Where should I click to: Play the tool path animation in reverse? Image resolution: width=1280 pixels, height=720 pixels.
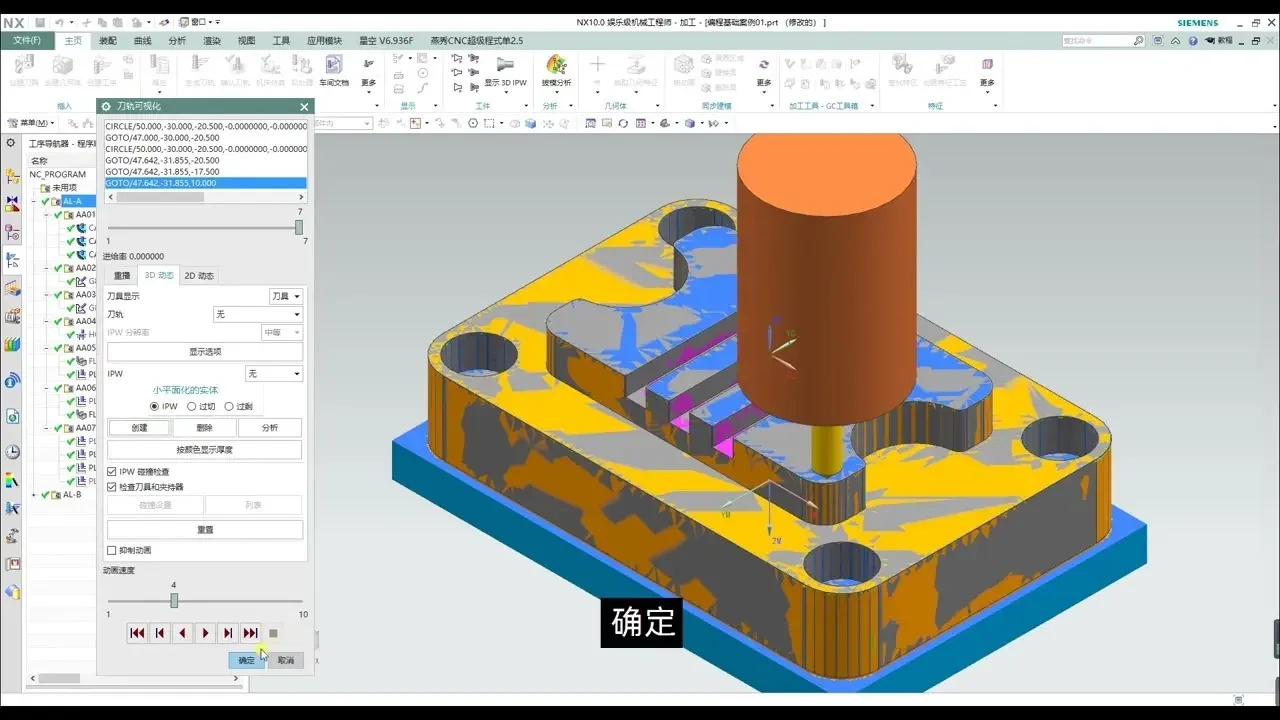[x=182, y=633]
